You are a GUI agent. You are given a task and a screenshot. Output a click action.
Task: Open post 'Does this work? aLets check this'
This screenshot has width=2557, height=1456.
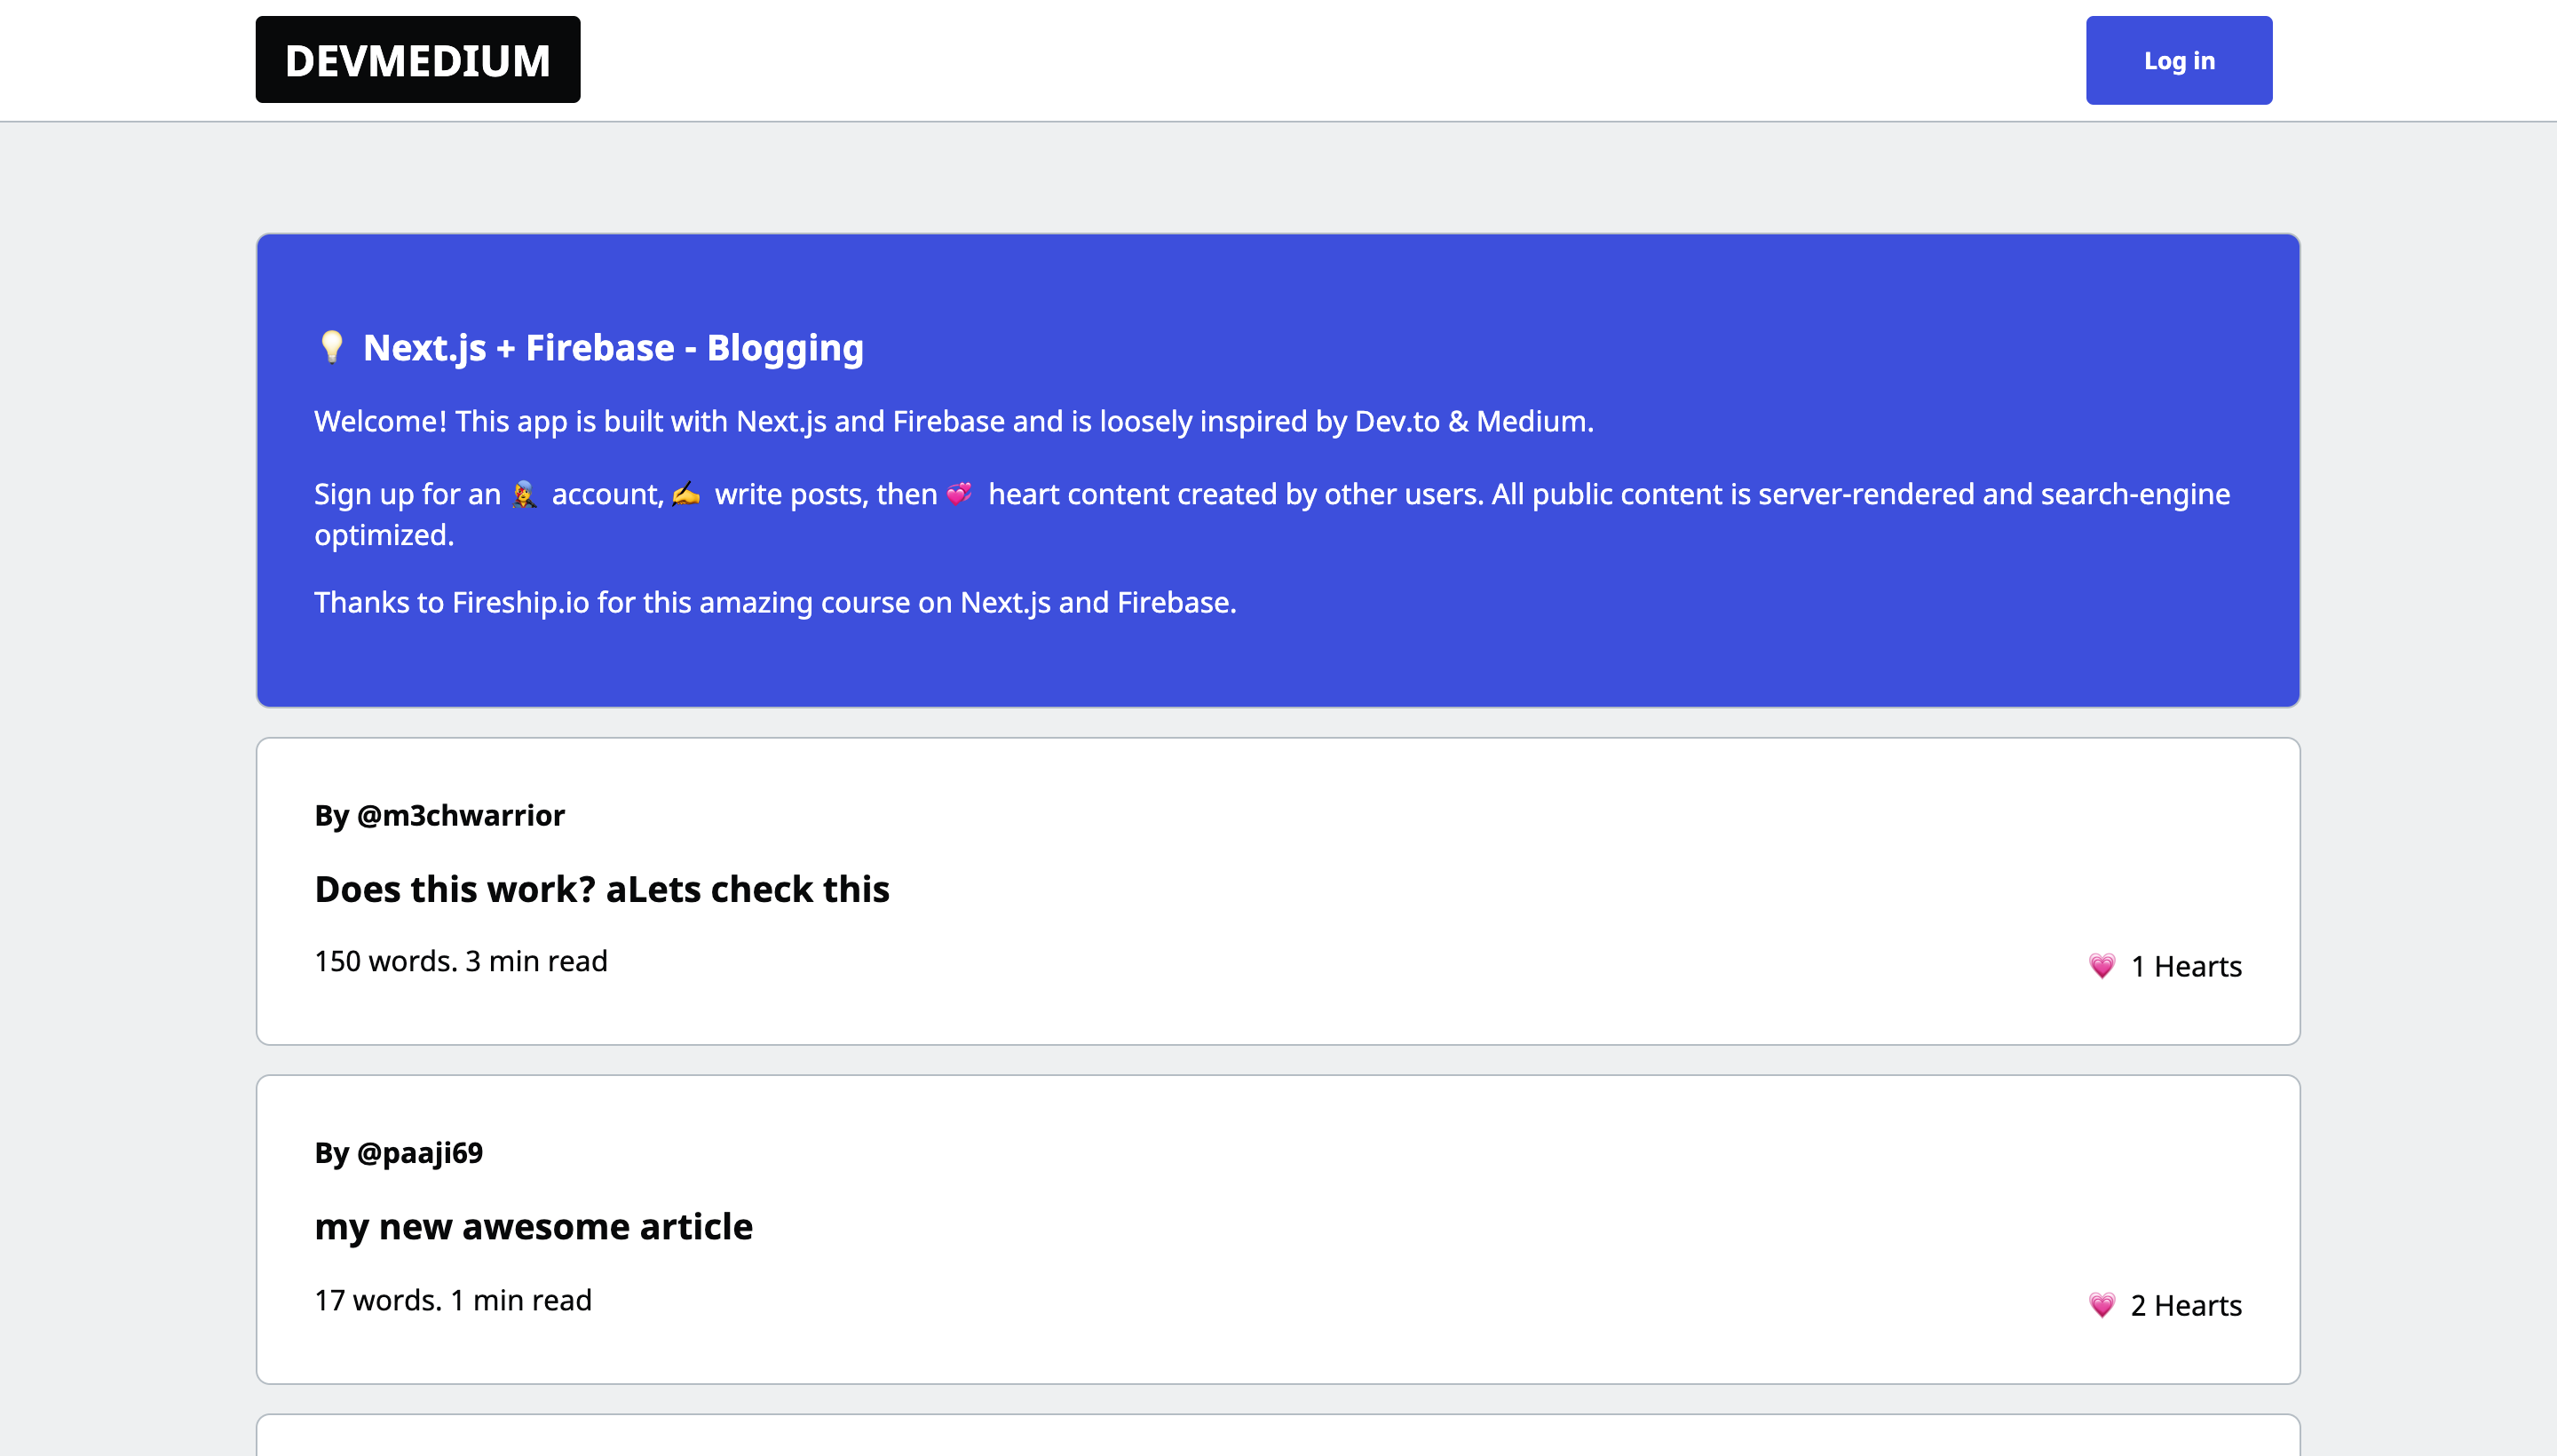[601, 889]
